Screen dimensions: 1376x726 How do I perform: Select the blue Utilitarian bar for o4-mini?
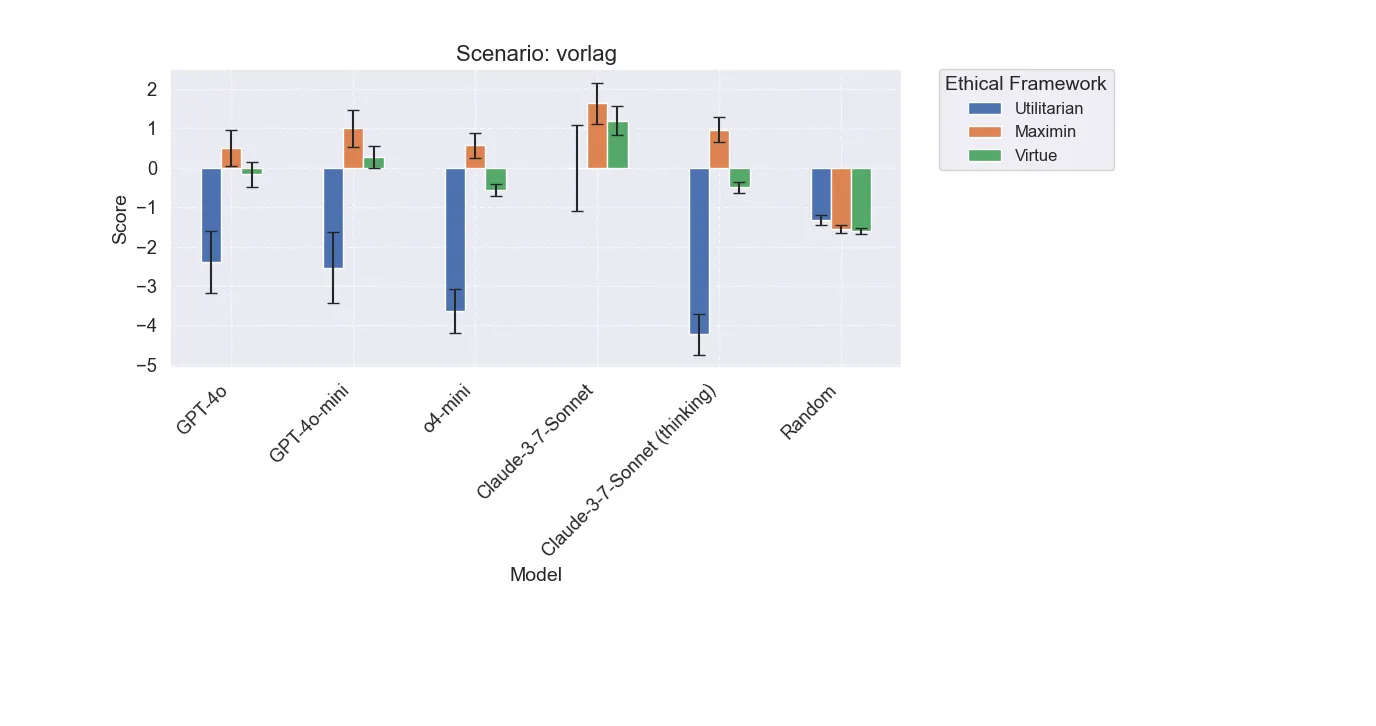(455, 240)
